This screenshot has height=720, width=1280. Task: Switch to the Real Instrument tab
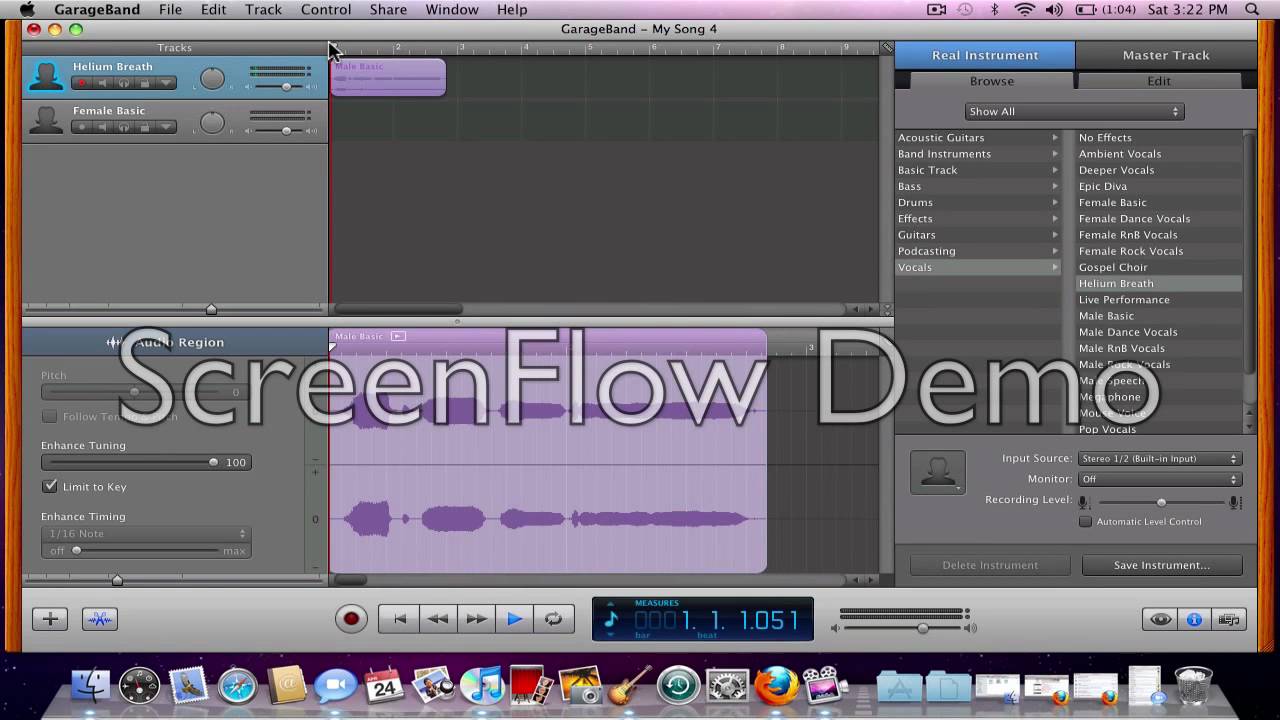click(x=985, y=55)
